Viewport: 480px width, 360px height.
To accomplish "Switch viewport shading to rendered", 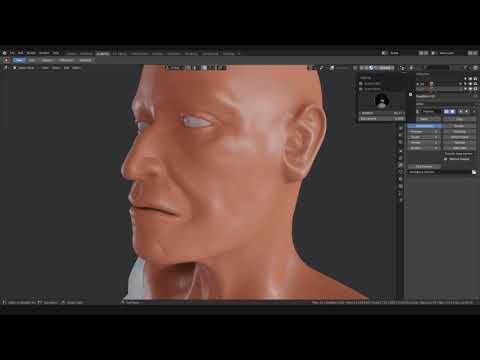I will click(377, 68).
